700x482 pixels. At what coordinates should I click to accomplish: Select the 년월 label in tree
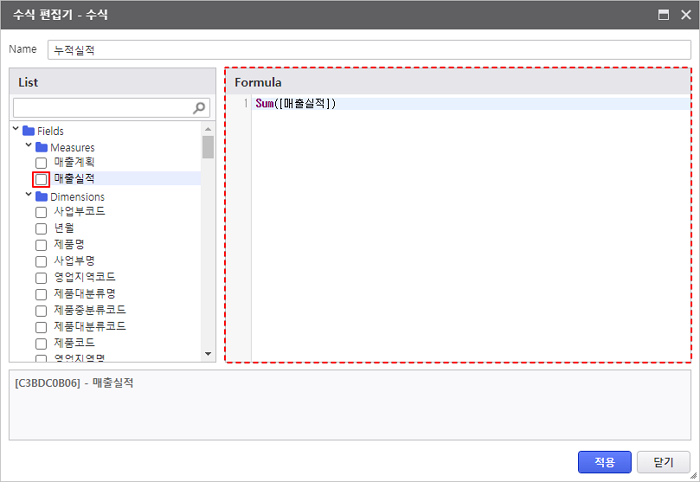[x=64, y=228]
